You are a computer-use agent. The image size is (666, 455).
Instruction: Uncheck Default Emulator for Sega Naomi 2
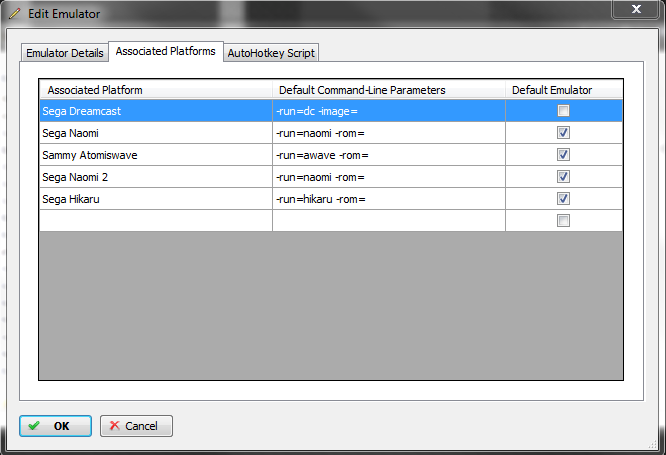tap(563, 177)
